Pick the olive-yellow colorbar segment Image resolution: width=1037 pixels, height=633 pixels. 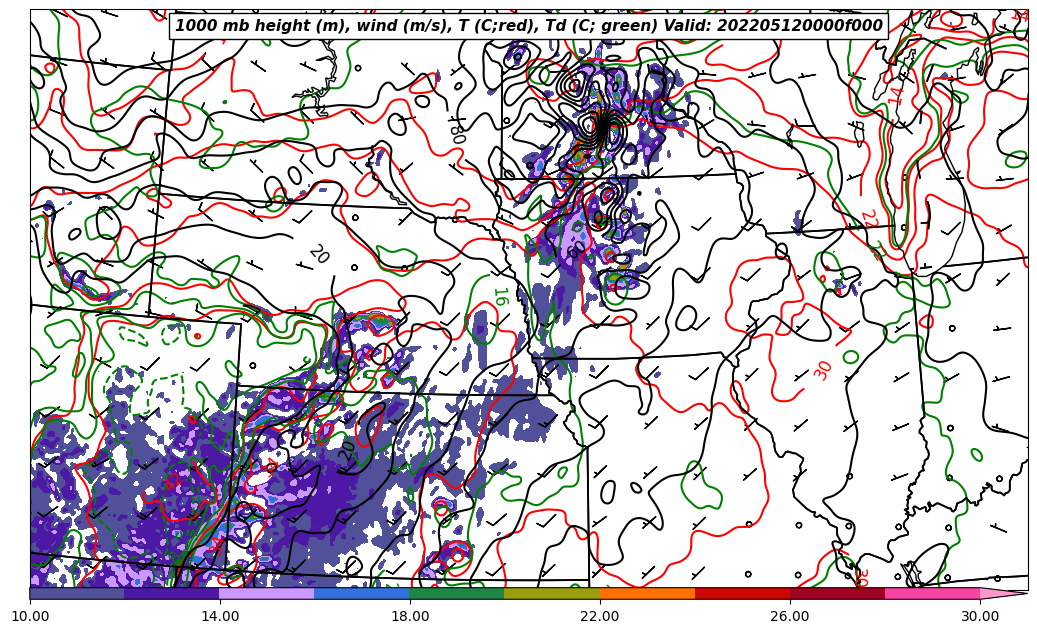pyautogui.click(x=551, y=593)
